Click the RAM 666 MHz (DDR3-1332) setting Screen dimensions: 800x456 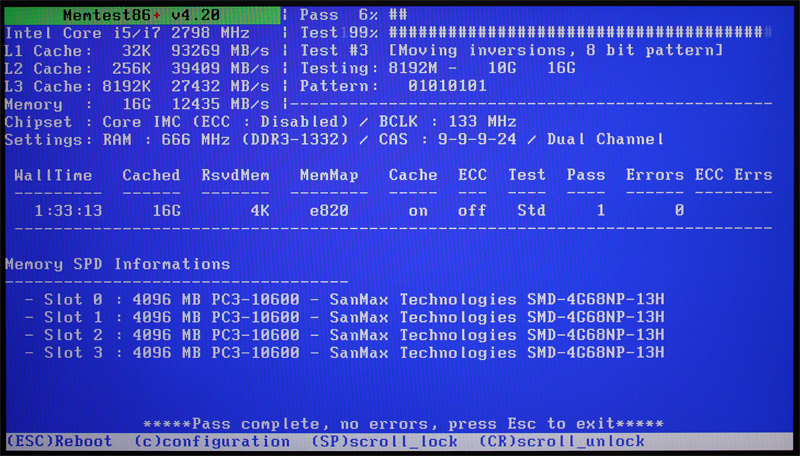(x=226, y=139)
